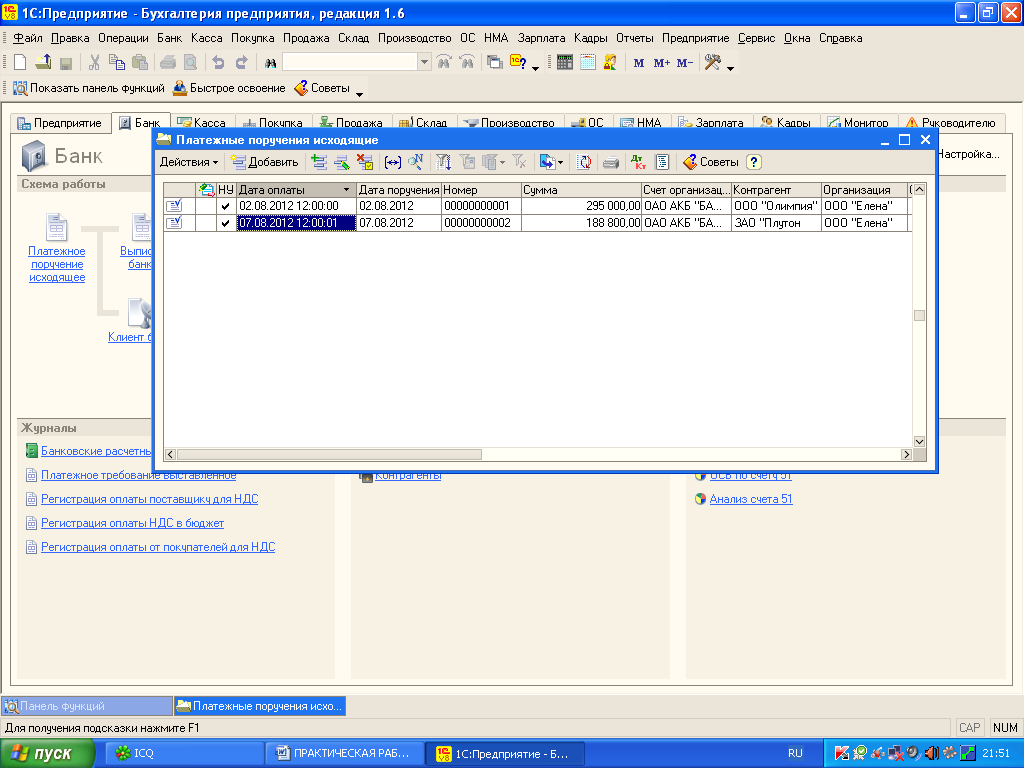The height and width of the screenshot is (768, 1024).
Task: Switch to the Руководителю tab
Action: 951,123
